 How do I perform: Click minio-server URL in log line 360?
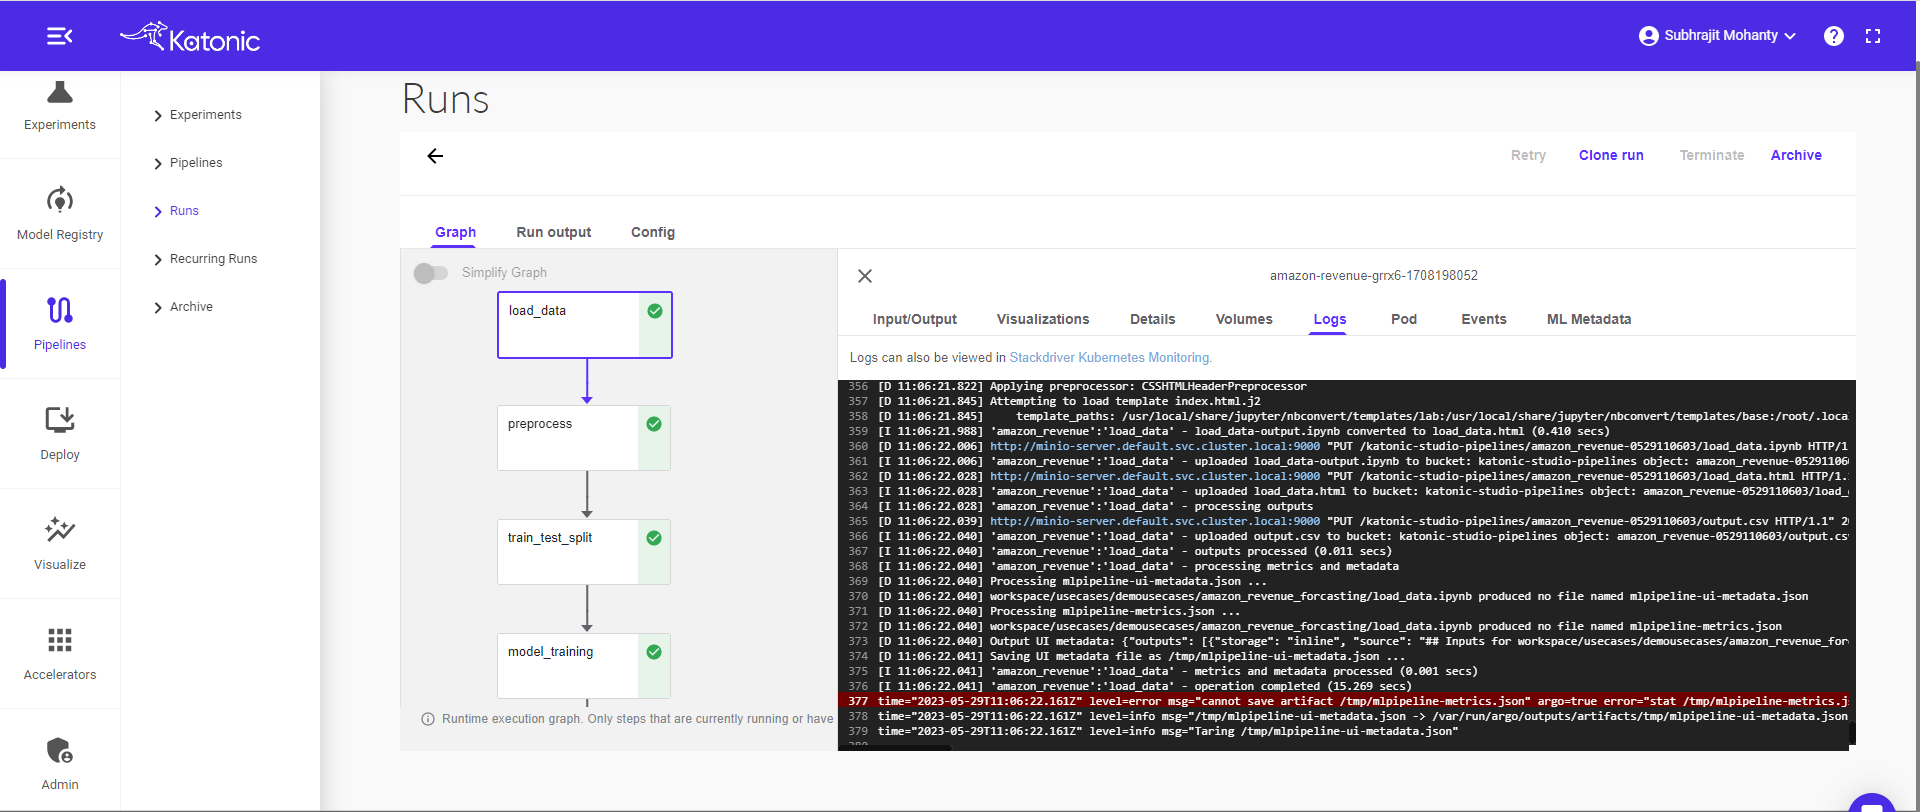tap(1155, 447)
